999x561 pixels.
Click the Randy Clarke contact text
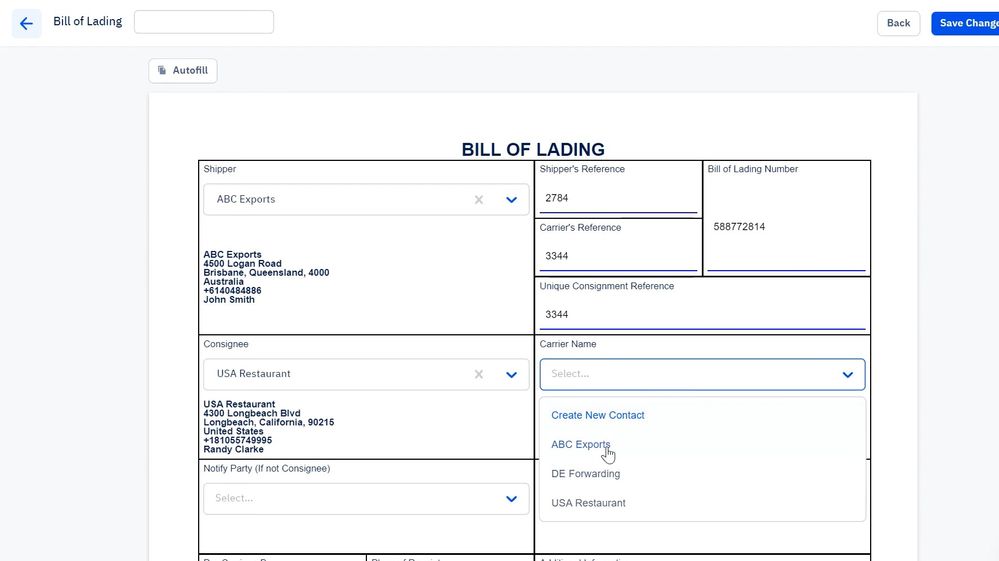pyautogui.click(x=233, y=450)
